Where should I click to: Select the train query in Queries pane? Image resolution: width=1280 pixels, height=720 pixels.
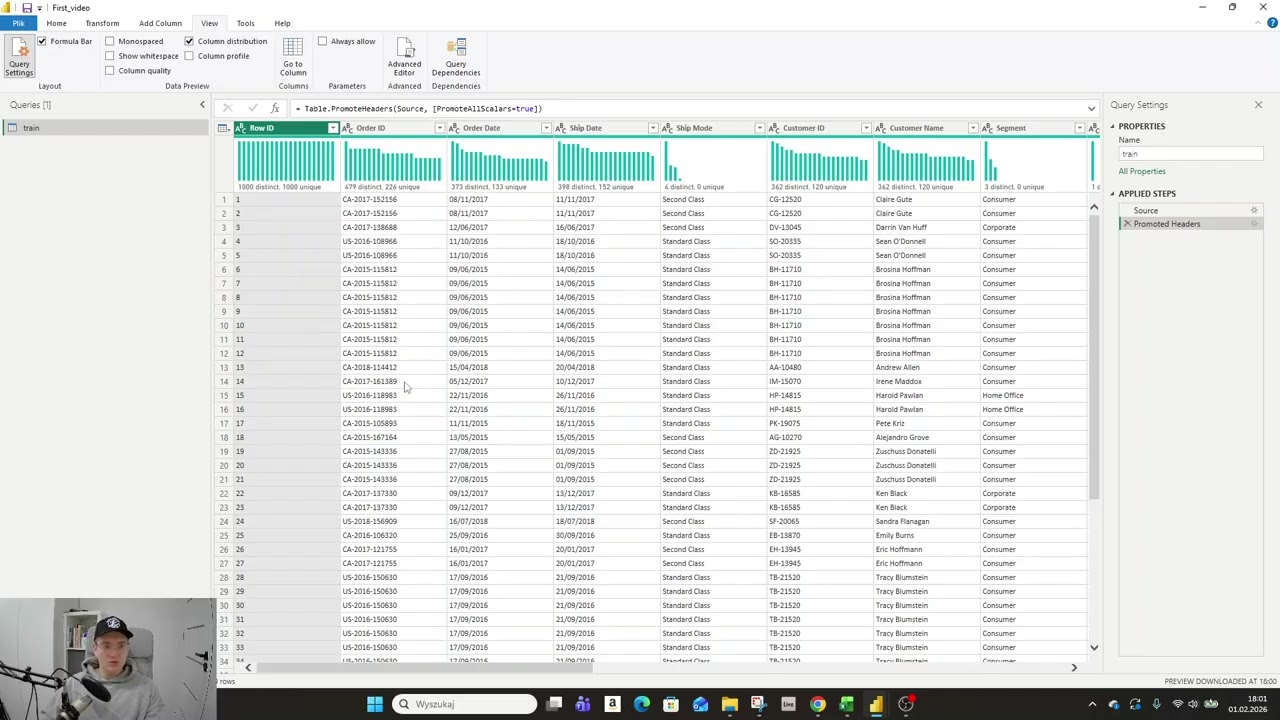tap(105, 128)
